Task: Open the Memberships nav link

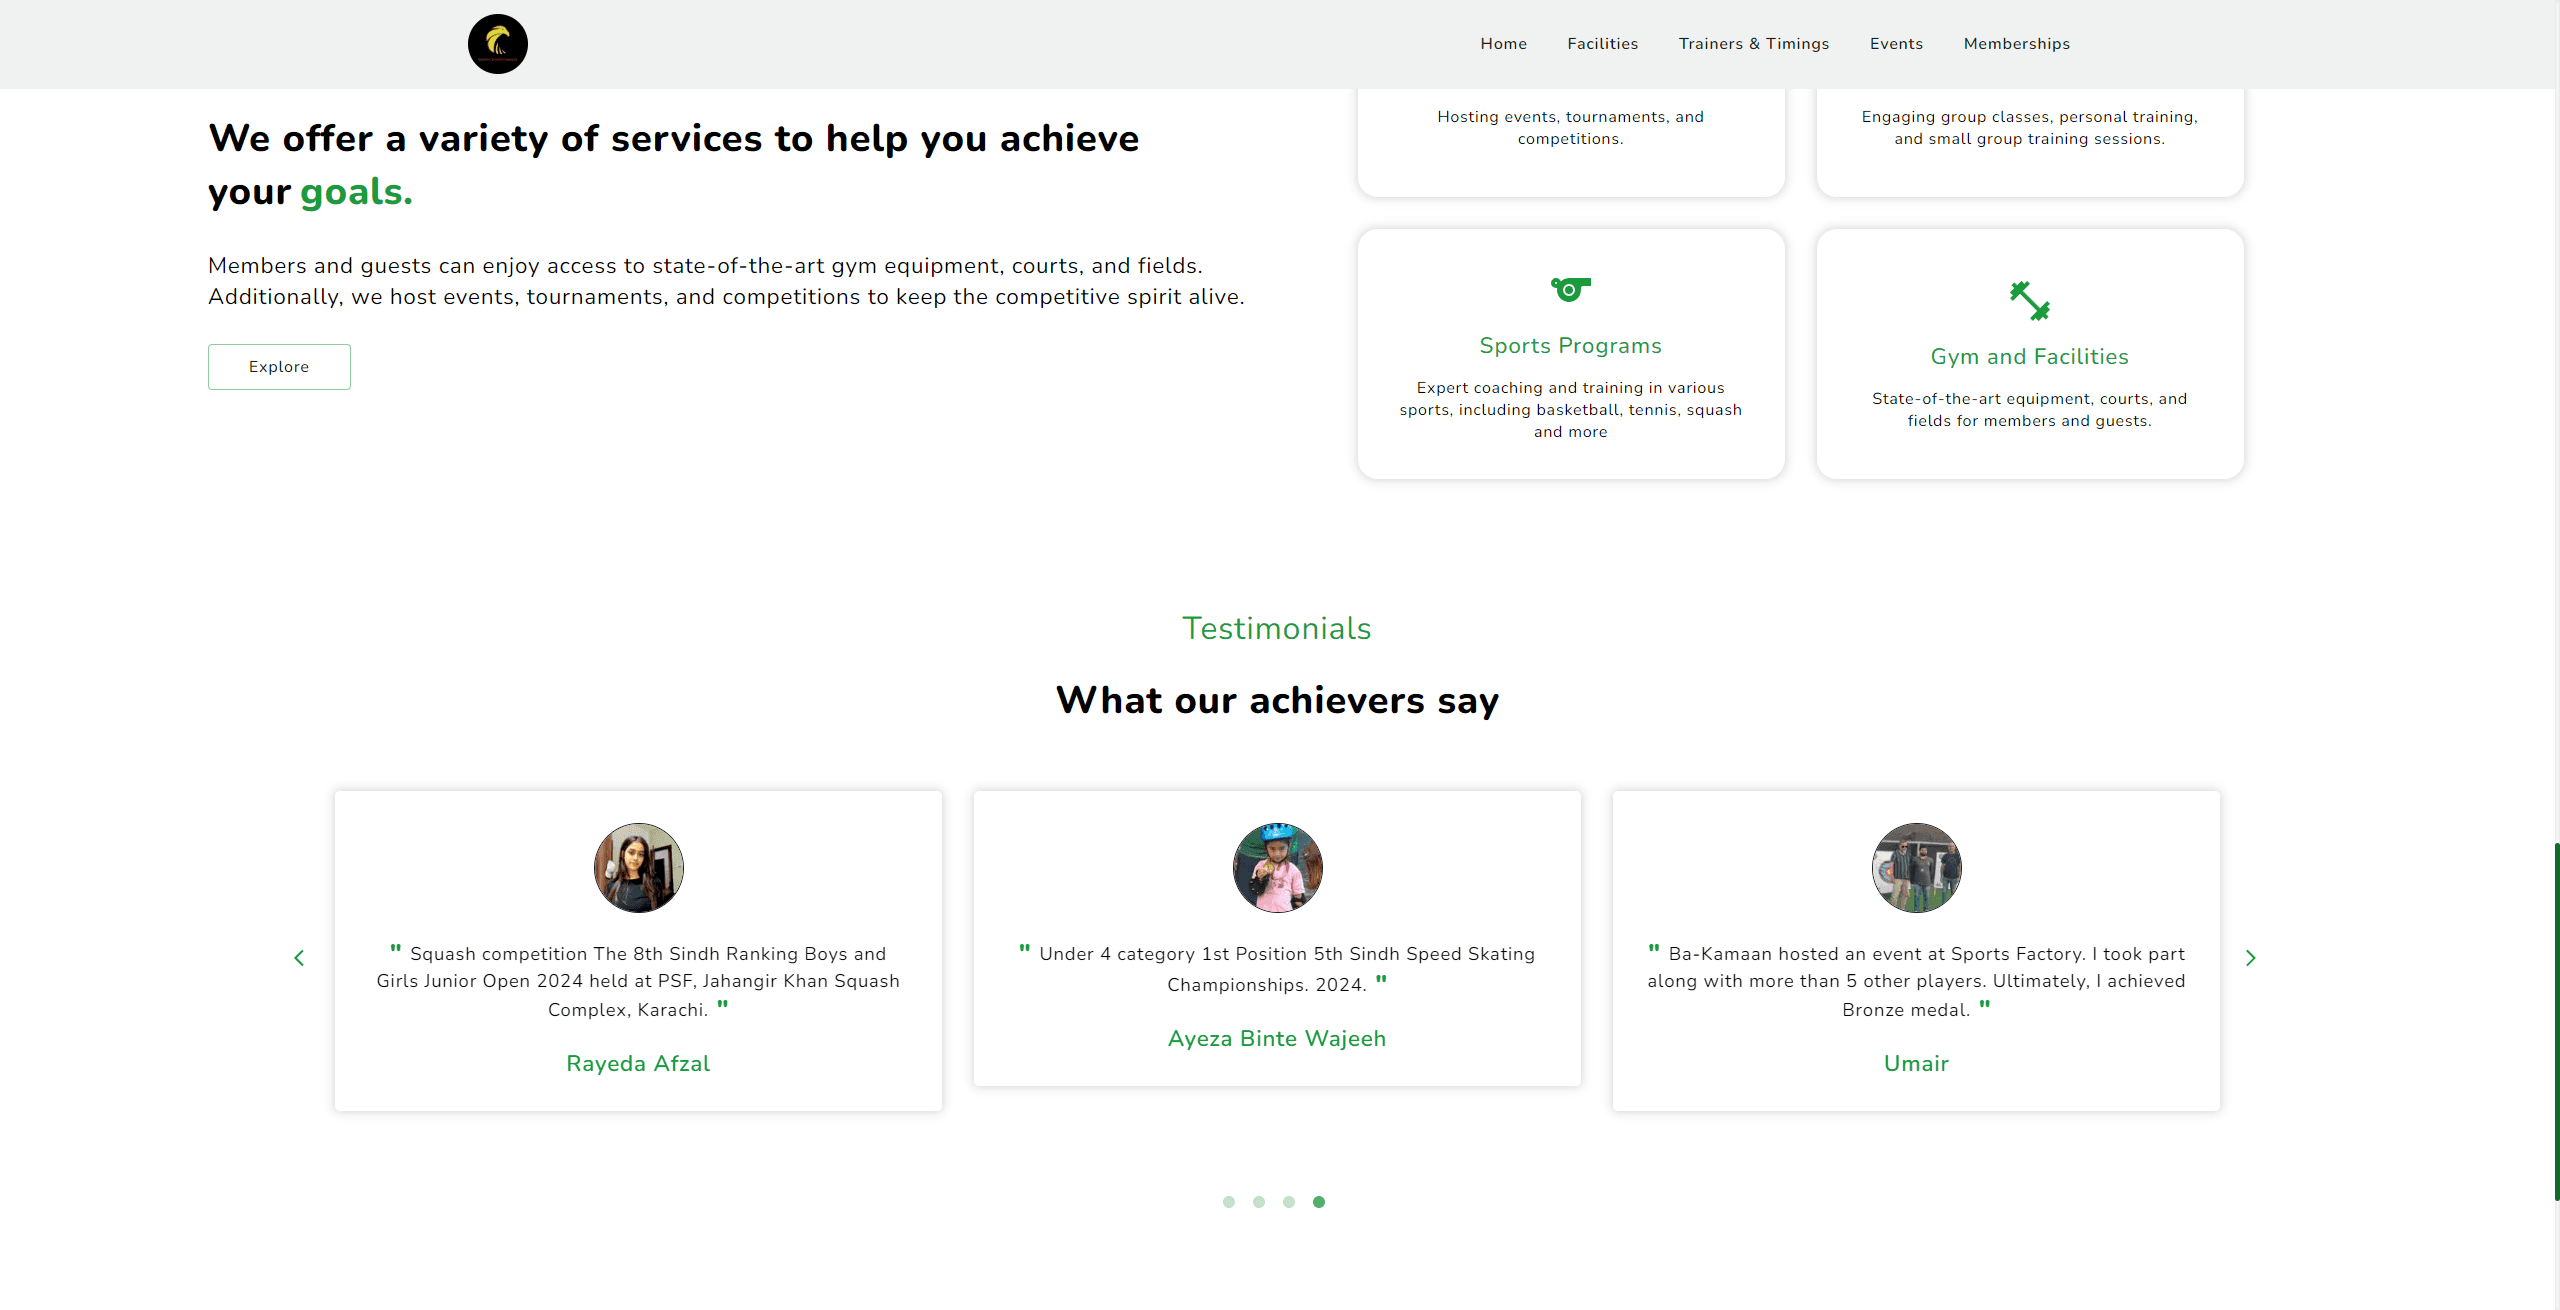Action: tap(2017, 44)
